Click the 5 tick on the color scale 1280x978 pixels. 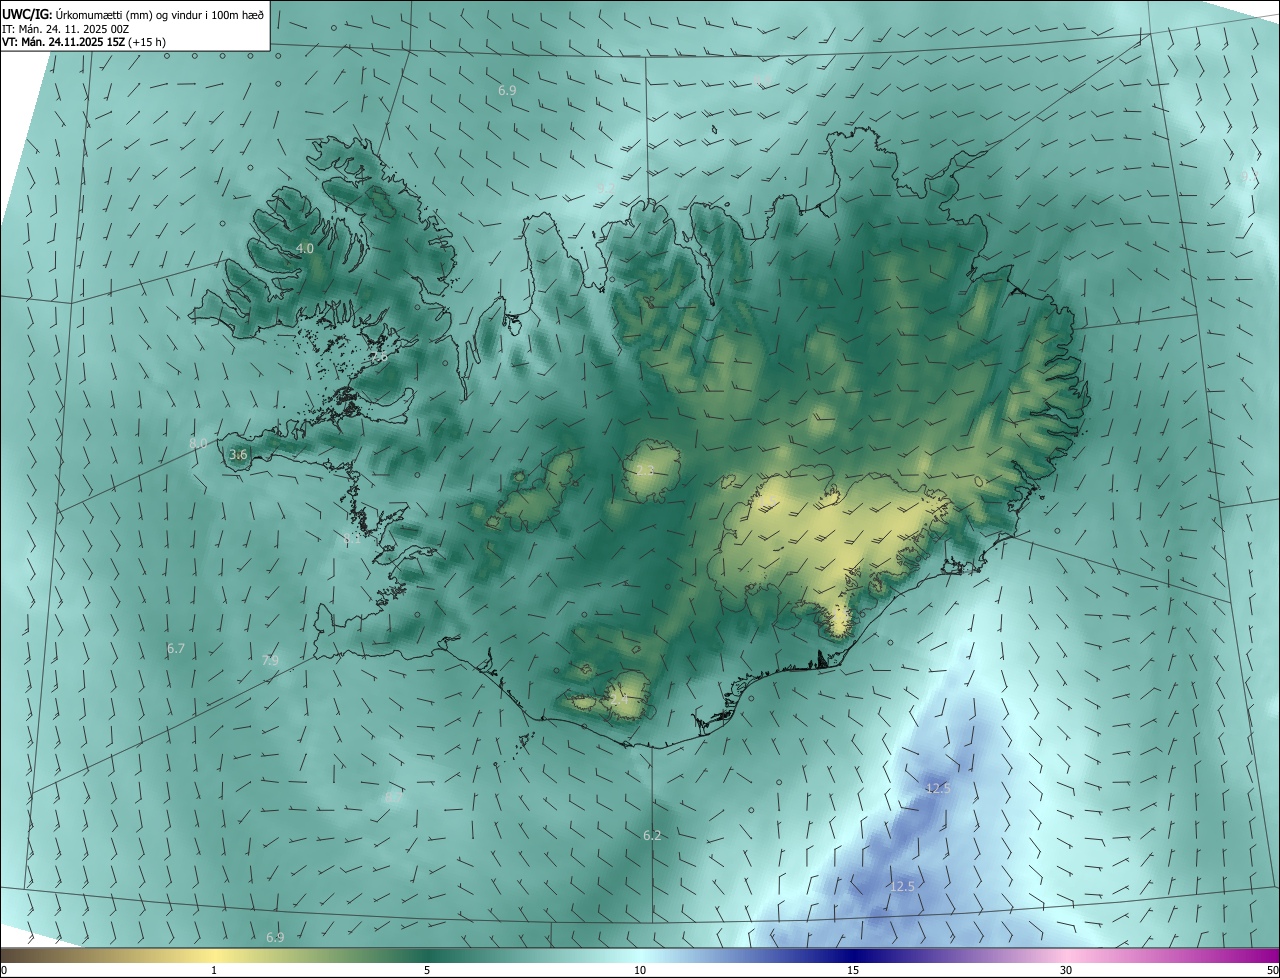point(427,971)
